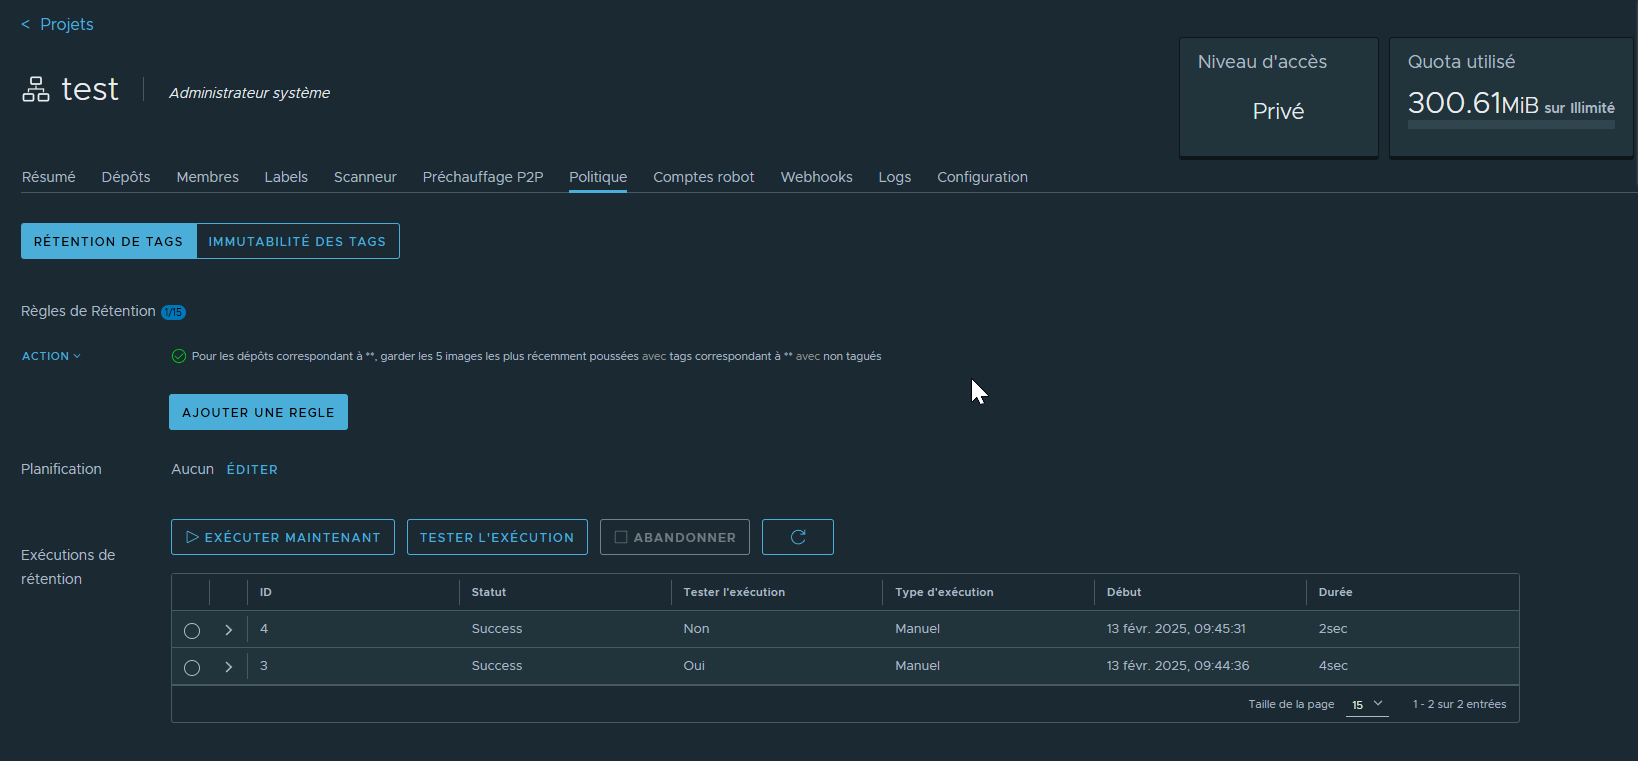Expand details of execution ID 4

pyautogui.click(x=228, y=630)
